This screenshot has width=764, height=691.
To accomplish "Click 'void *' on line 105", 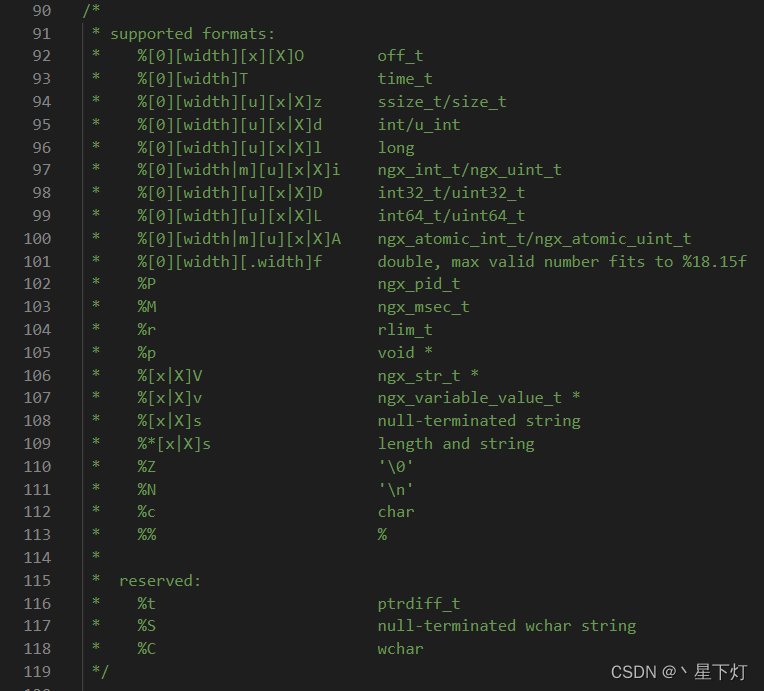I will click(405, 352).
